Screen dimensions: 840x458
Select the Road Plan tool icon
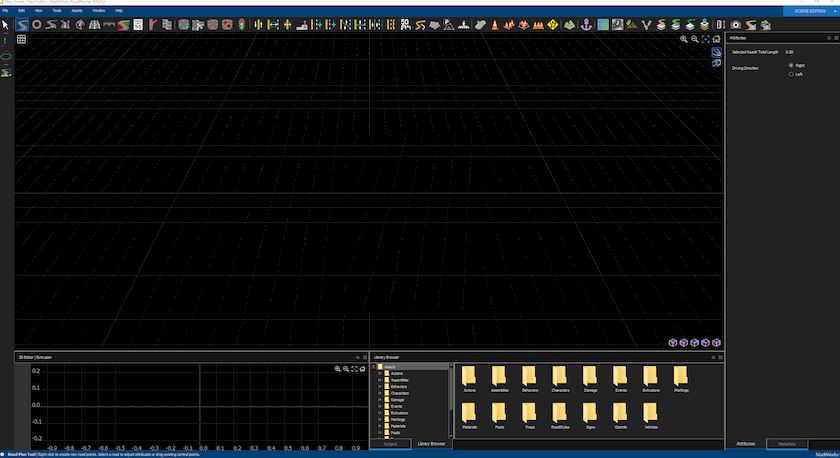pyautogui.click(x=21, y=24)
